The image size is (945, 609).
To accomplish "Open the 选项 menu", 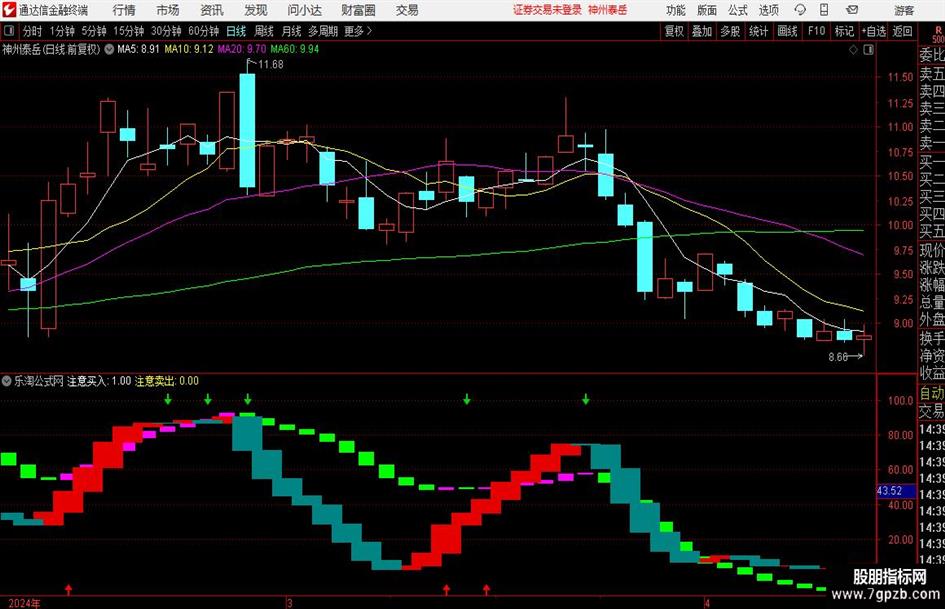I will 769,10.
